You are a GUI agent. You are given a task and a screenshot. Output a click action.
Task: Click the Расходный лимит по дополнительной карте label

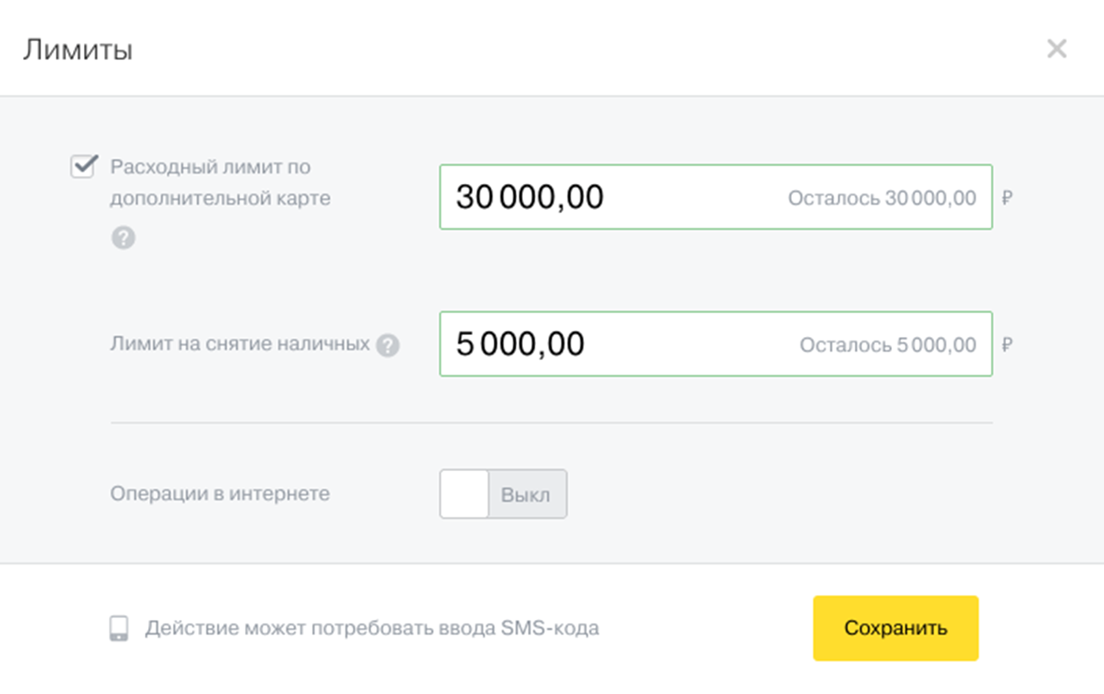(x=220, y=182)
